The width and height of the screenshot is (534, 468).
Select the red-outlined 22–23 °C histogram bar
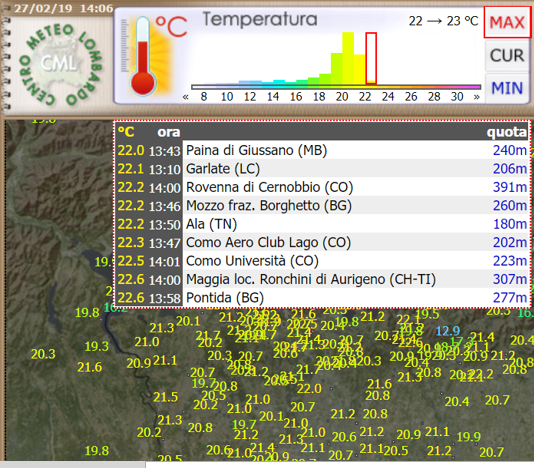pos(371,58)
